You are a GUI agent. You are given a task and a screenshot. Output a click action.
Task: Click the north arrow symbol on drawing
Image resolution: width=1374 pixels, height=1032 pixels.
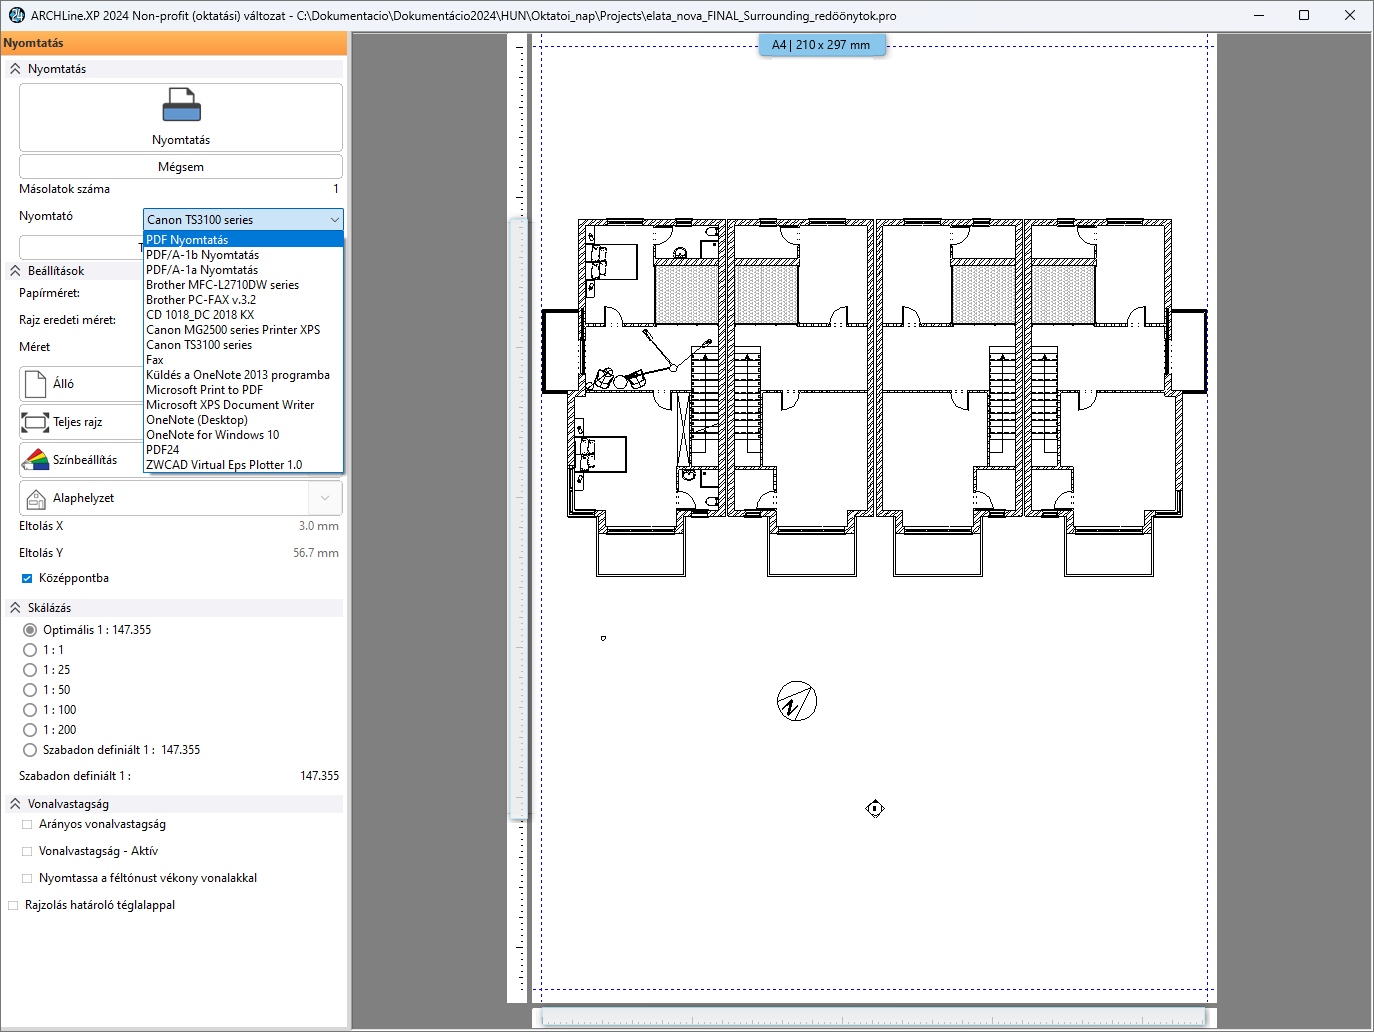(x=796, y=702)
